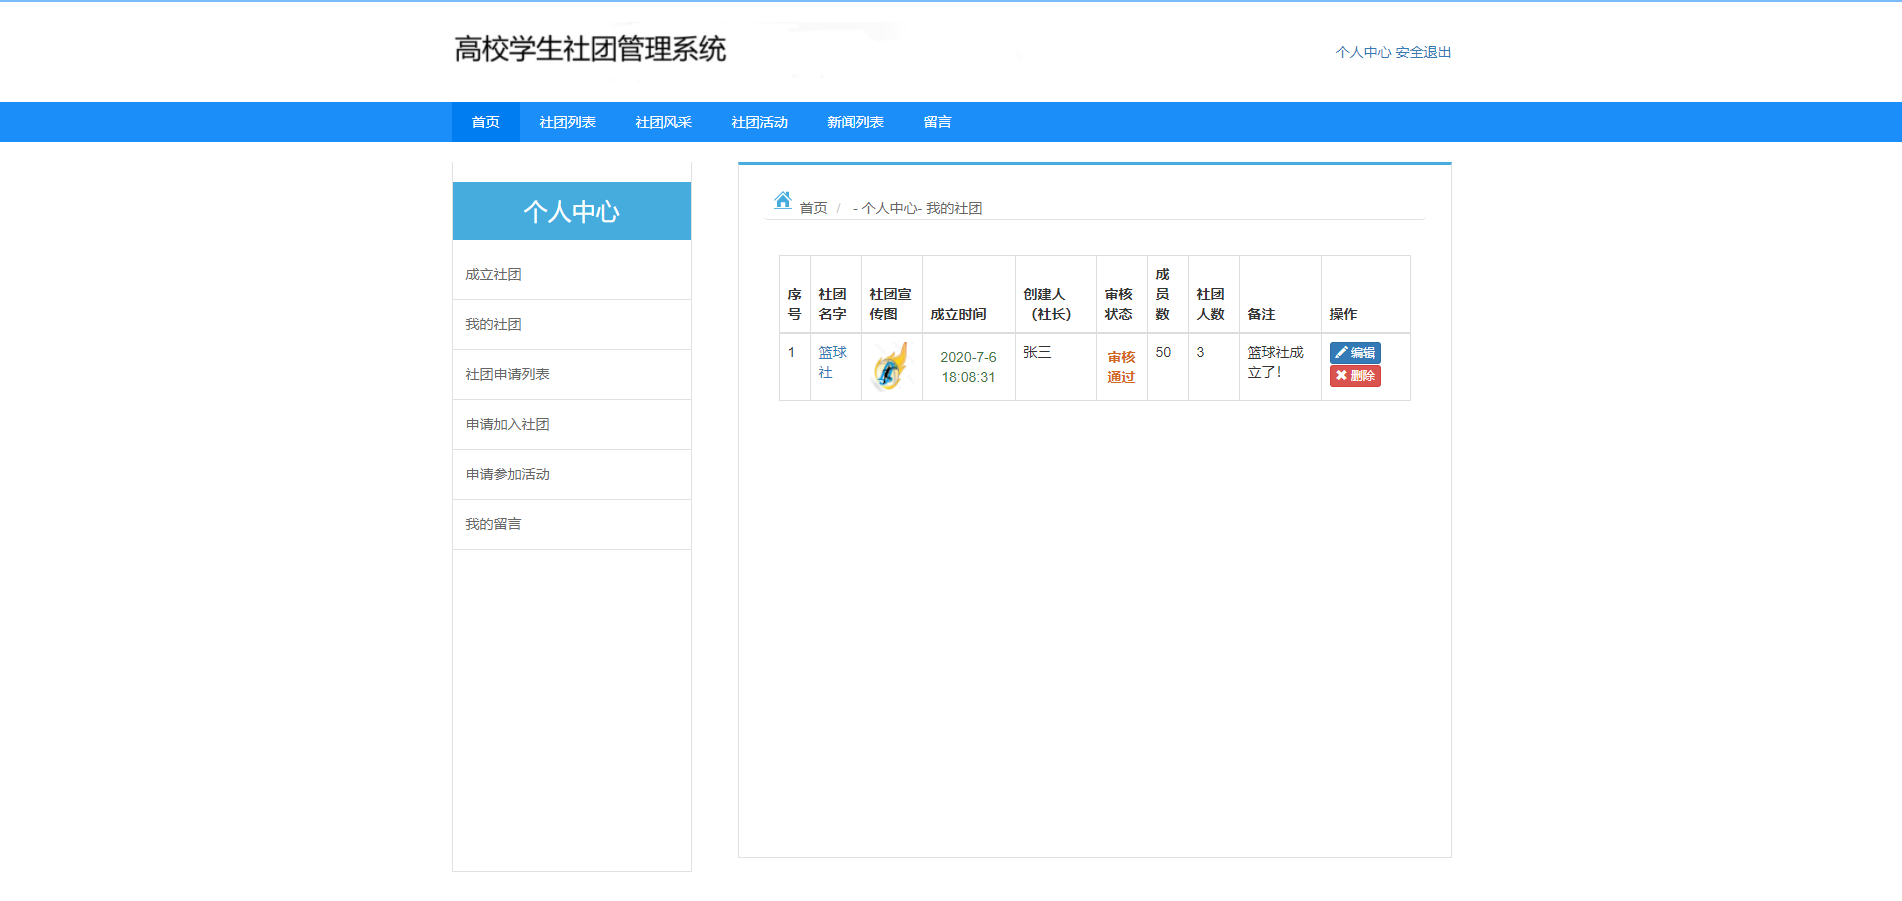Screen dimensions: 1902x901
Task: Open 社团申请列表 in the sidebar
Action: pyautogui.click(x=572, y=374)
